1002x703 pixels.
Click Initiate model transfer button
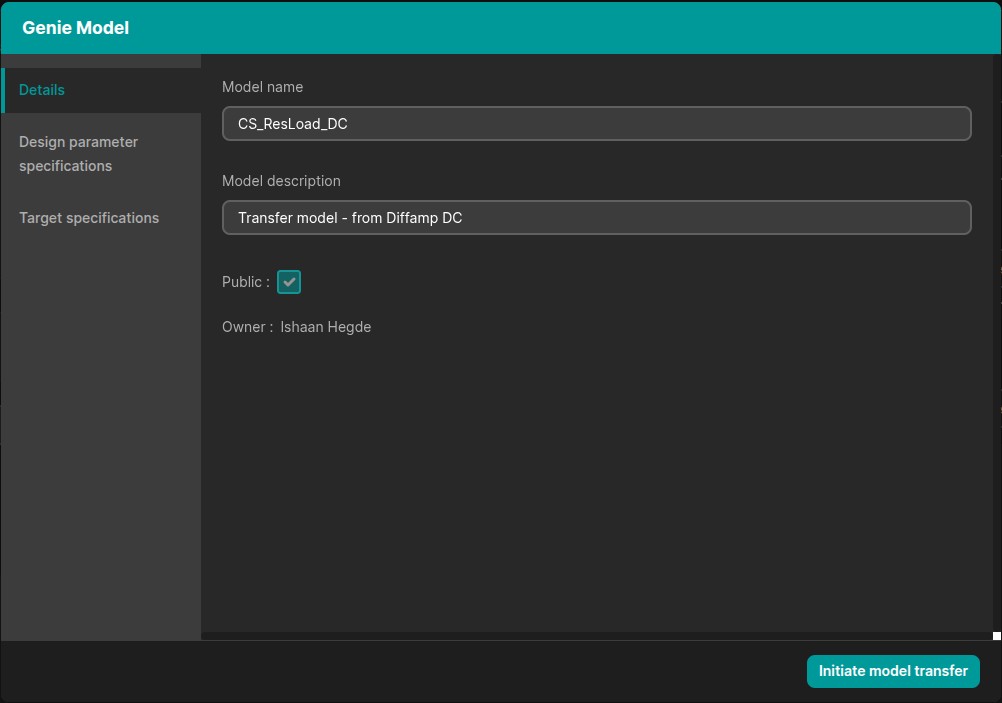(x=893, y=671)
